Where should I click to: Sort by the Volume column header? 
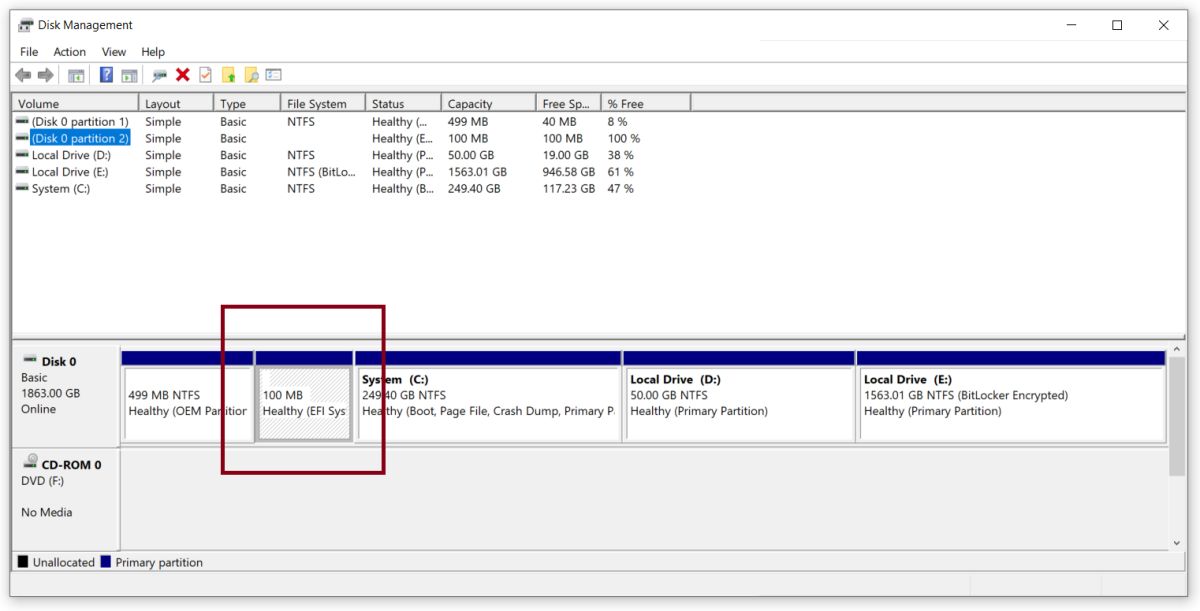pyautogui.click(x=75, y=103)
